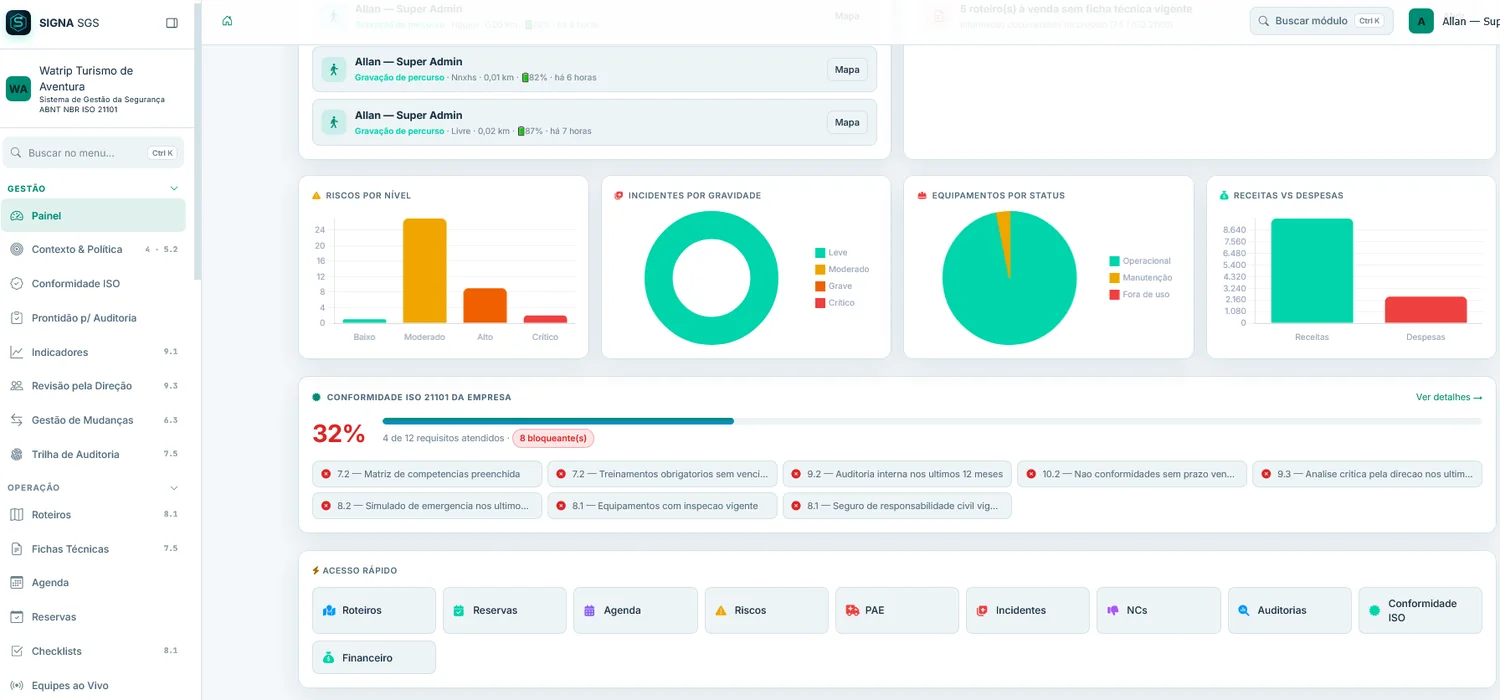Open the PAE quick access shortcut

point(897,610)
